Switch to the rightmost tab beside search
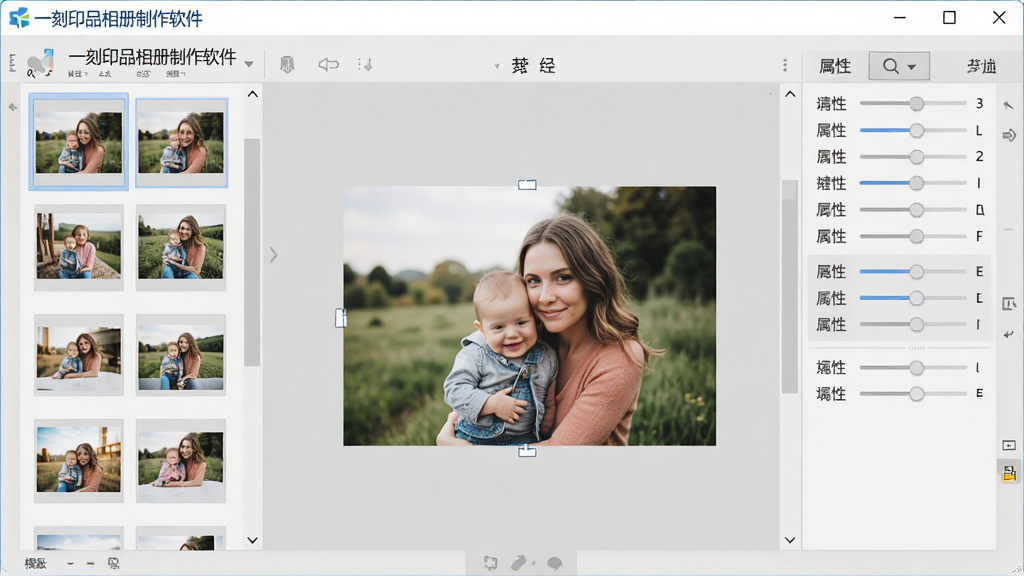Viewport: 1024px width, 576px height. (981, 66)
